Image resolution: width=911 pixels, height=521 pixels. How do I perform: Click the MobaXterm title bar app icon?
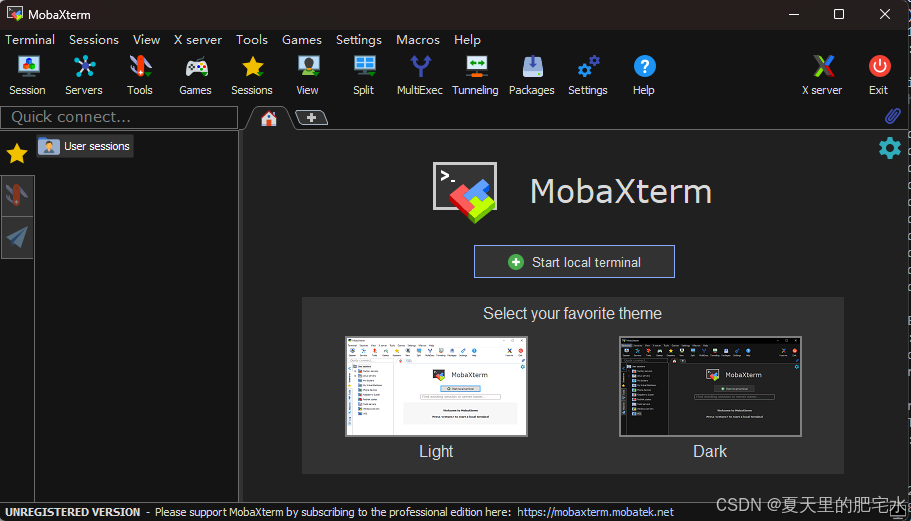(x=15, y=13)
